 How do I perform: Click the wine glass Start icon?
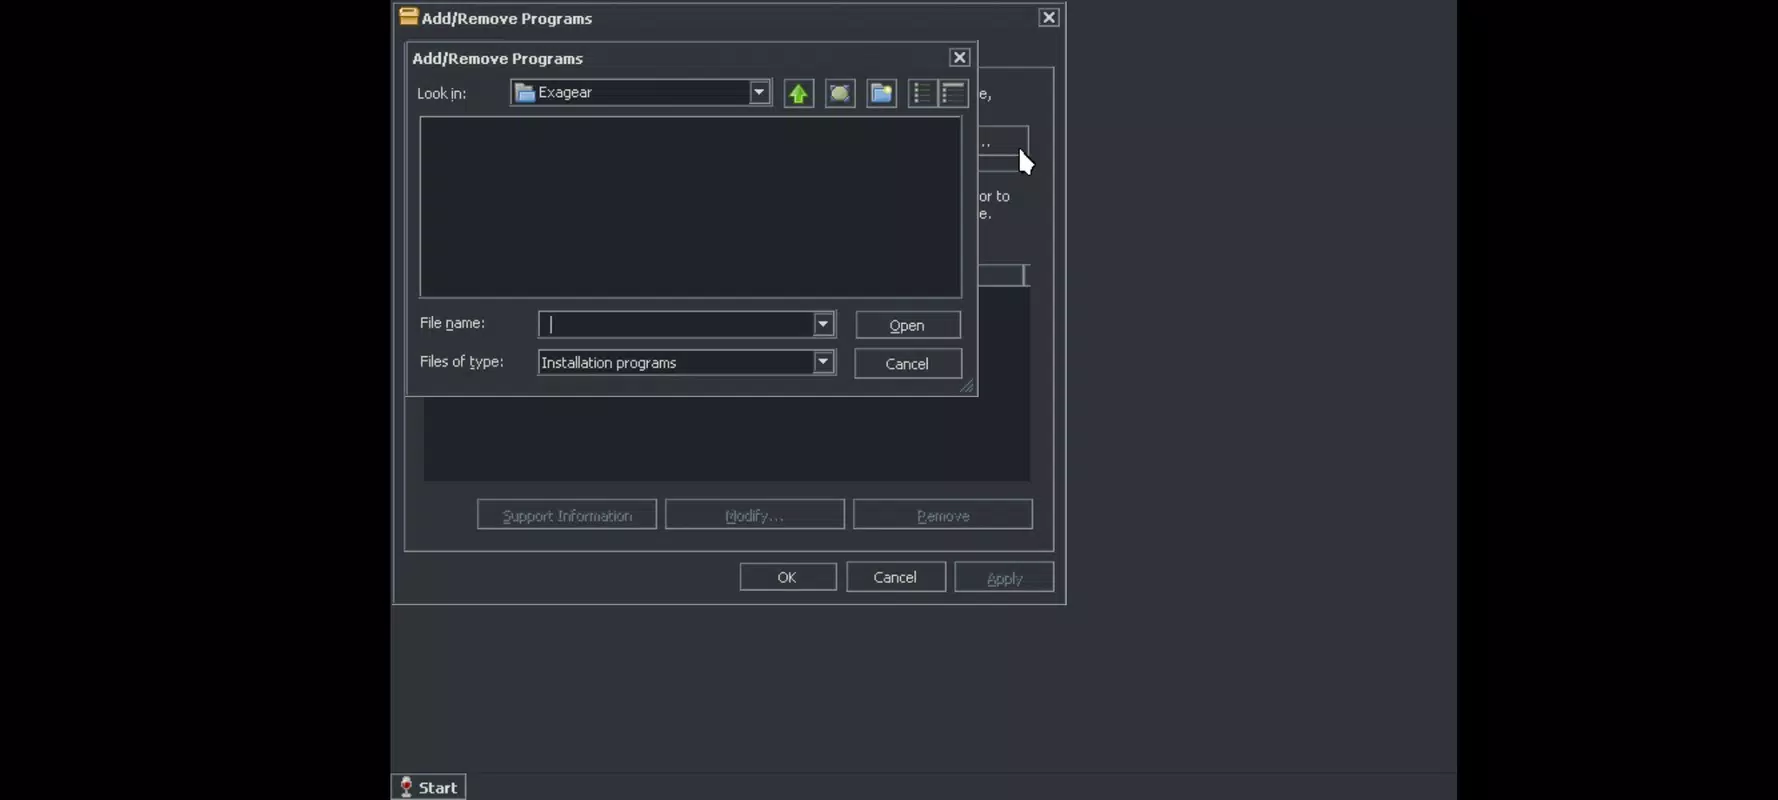(406, 787)
